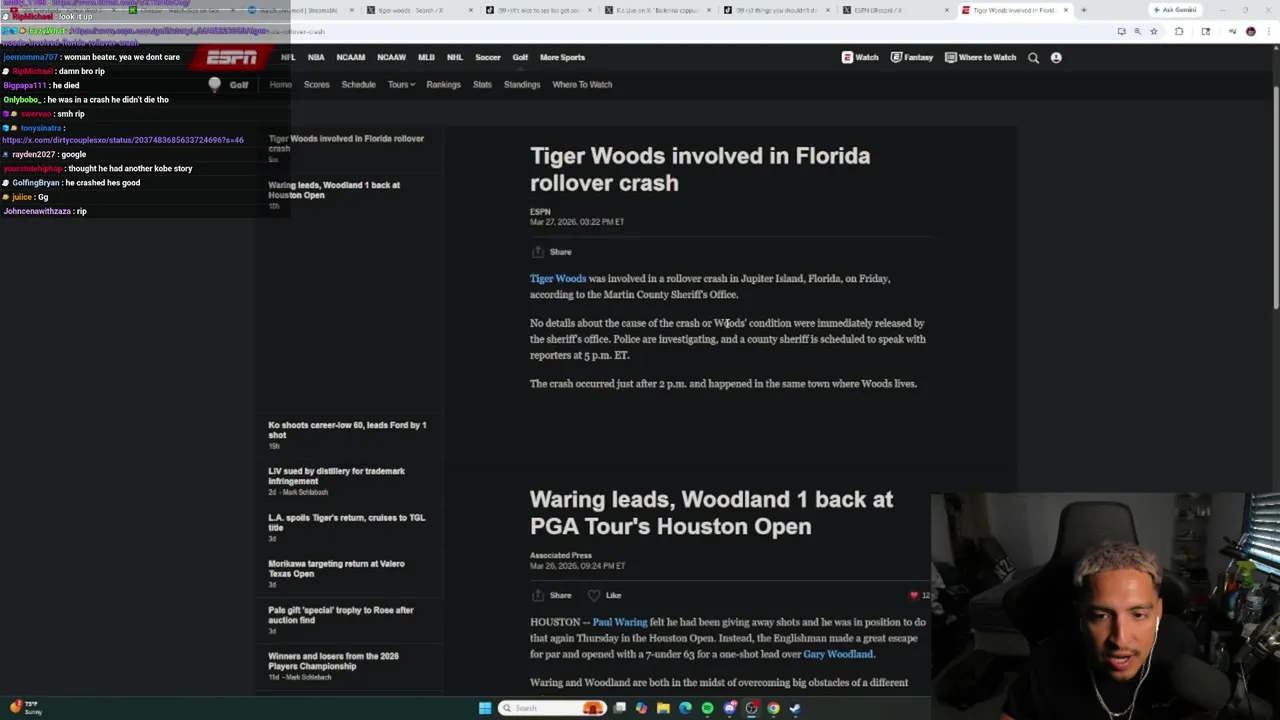This screenshot has width=1280, height=720.
Task: Expand the Tours dropdown in Golf menu
Action: pos(401,84)
